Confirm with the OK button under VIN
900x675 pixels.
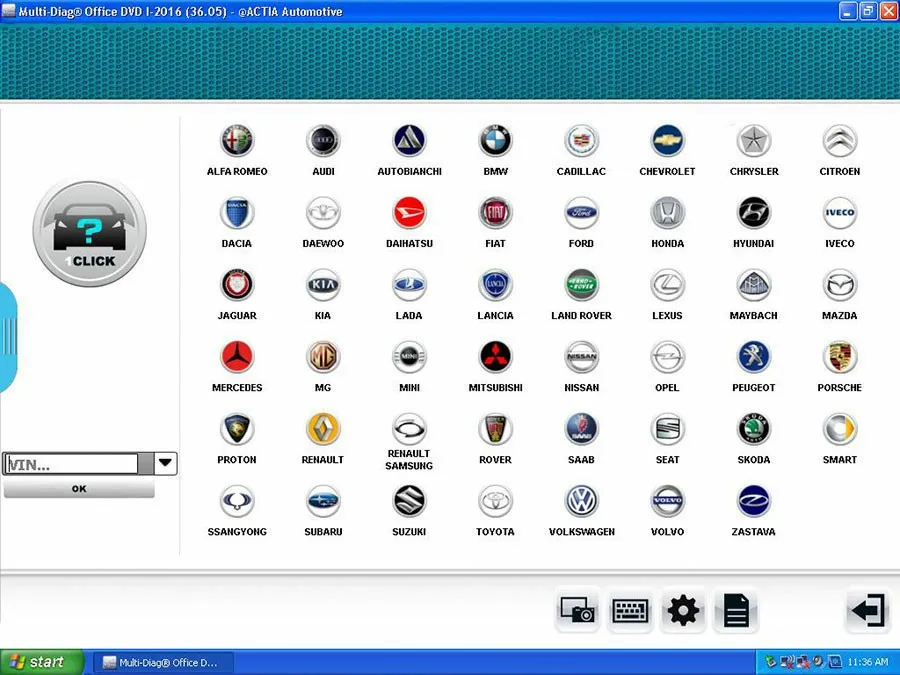pyautogui.click(x=79, y=489)
